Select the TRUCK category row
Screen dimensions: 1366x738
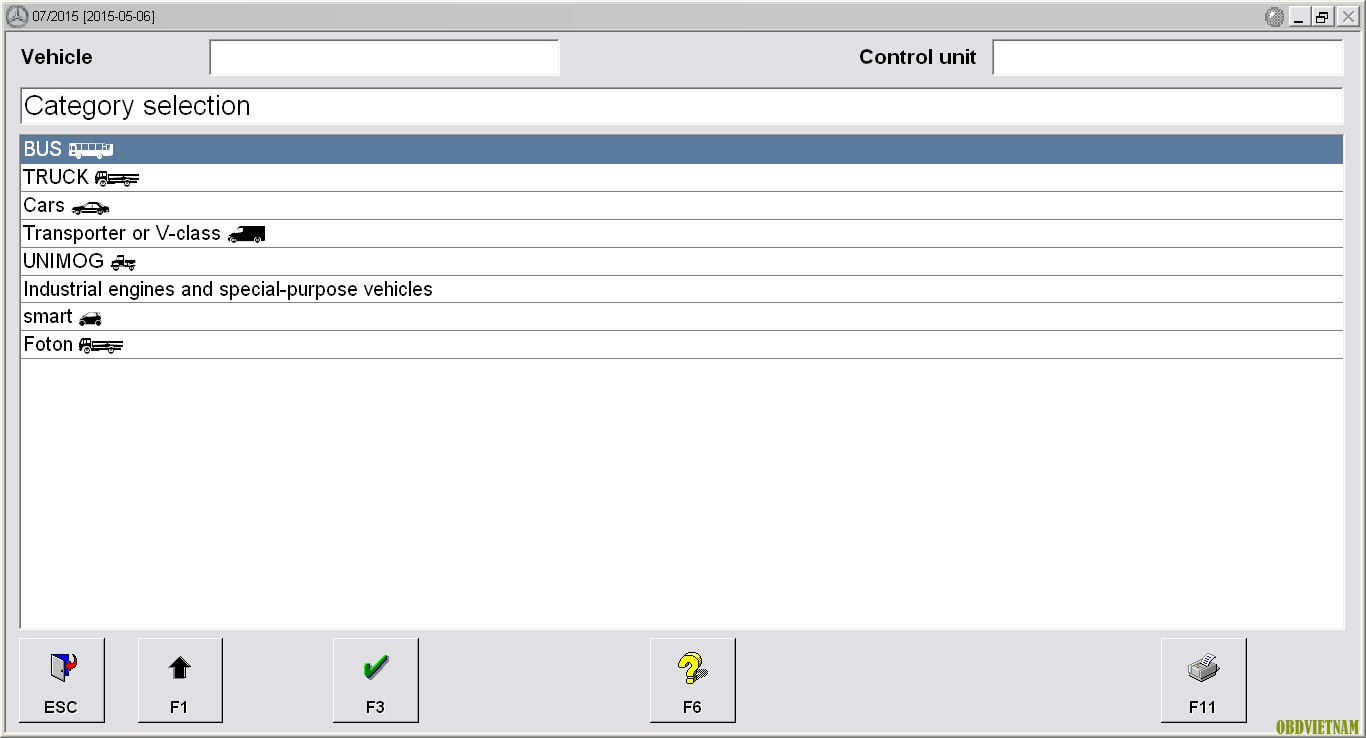pos(681,178)
